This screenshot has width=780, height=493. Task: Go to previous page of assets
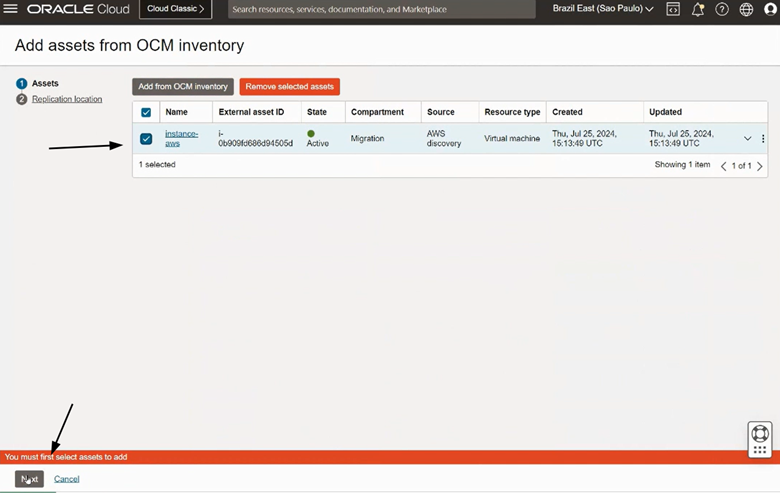(x=723, y=166)
